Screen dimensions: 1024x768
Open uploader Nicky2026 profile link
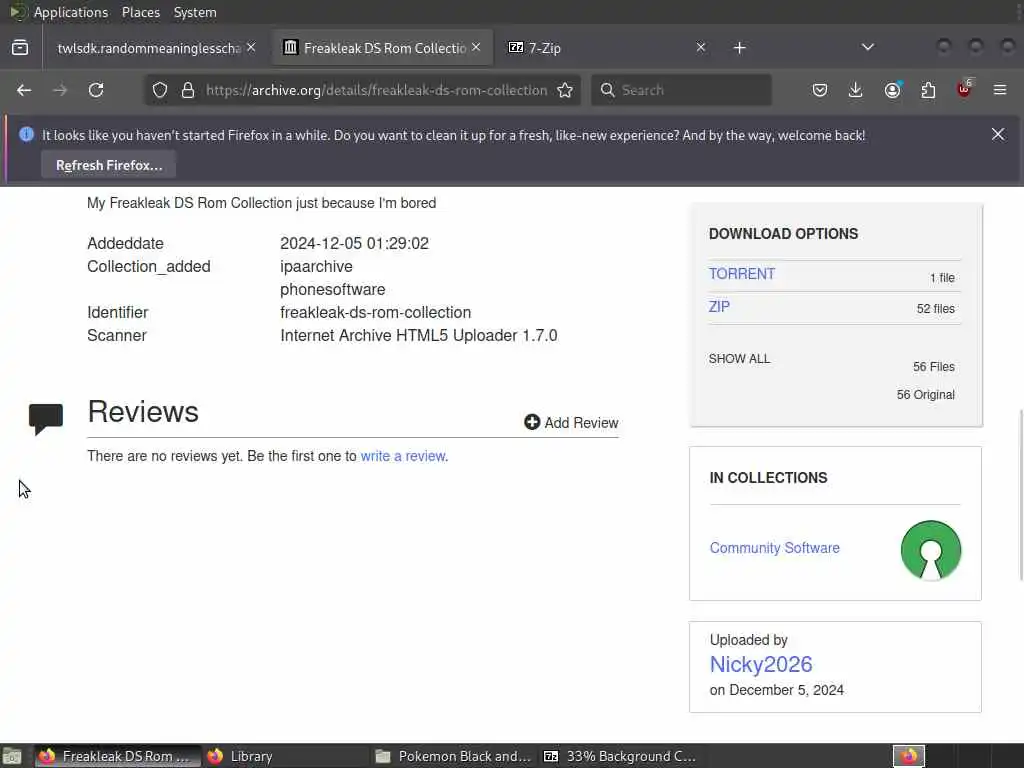[x=761, y=664]
